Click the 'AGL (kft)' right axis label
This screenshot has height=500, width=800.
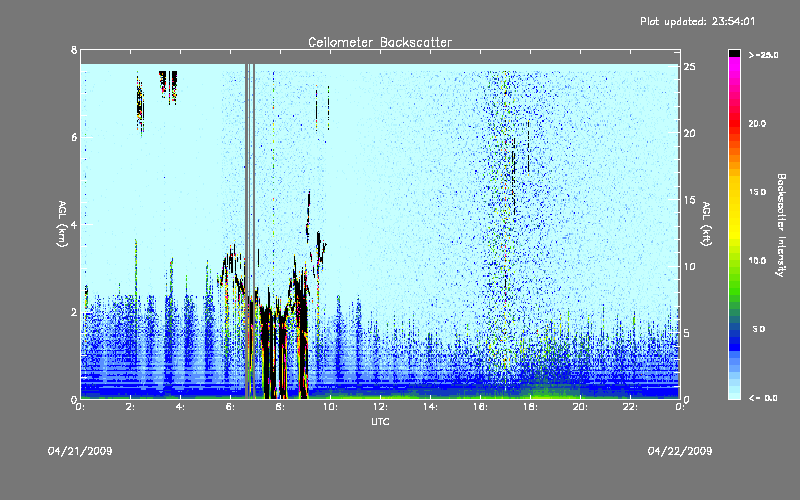[x=706, y=224]
